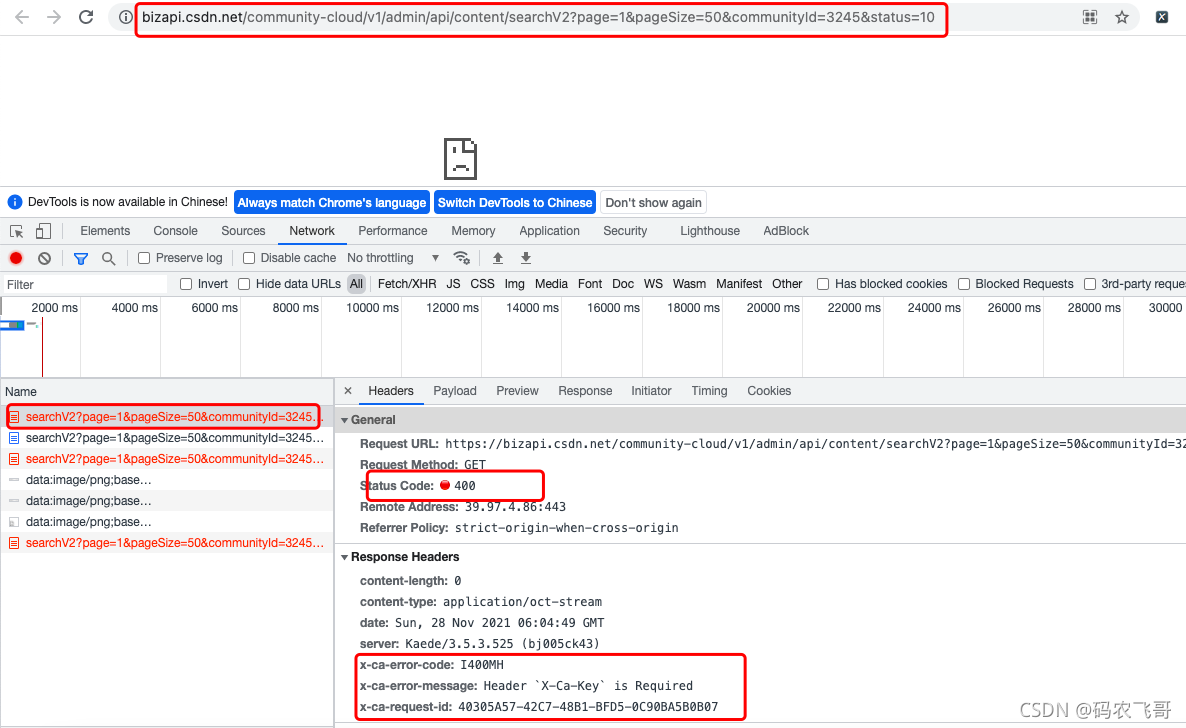
Task: Filter requests by Img type
Action: [514, 284]
